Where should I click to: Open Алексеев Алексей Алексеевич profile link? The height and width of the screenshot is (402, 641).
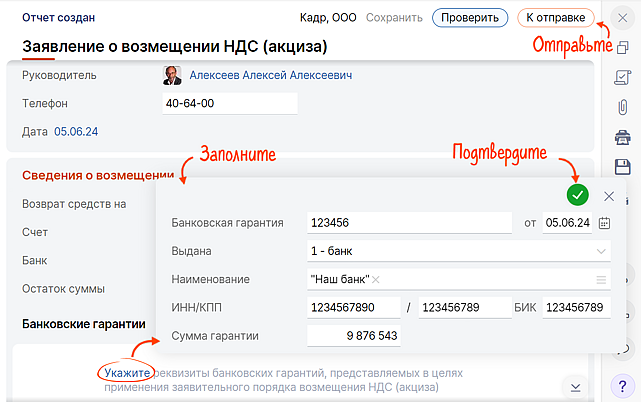[270, 76]
